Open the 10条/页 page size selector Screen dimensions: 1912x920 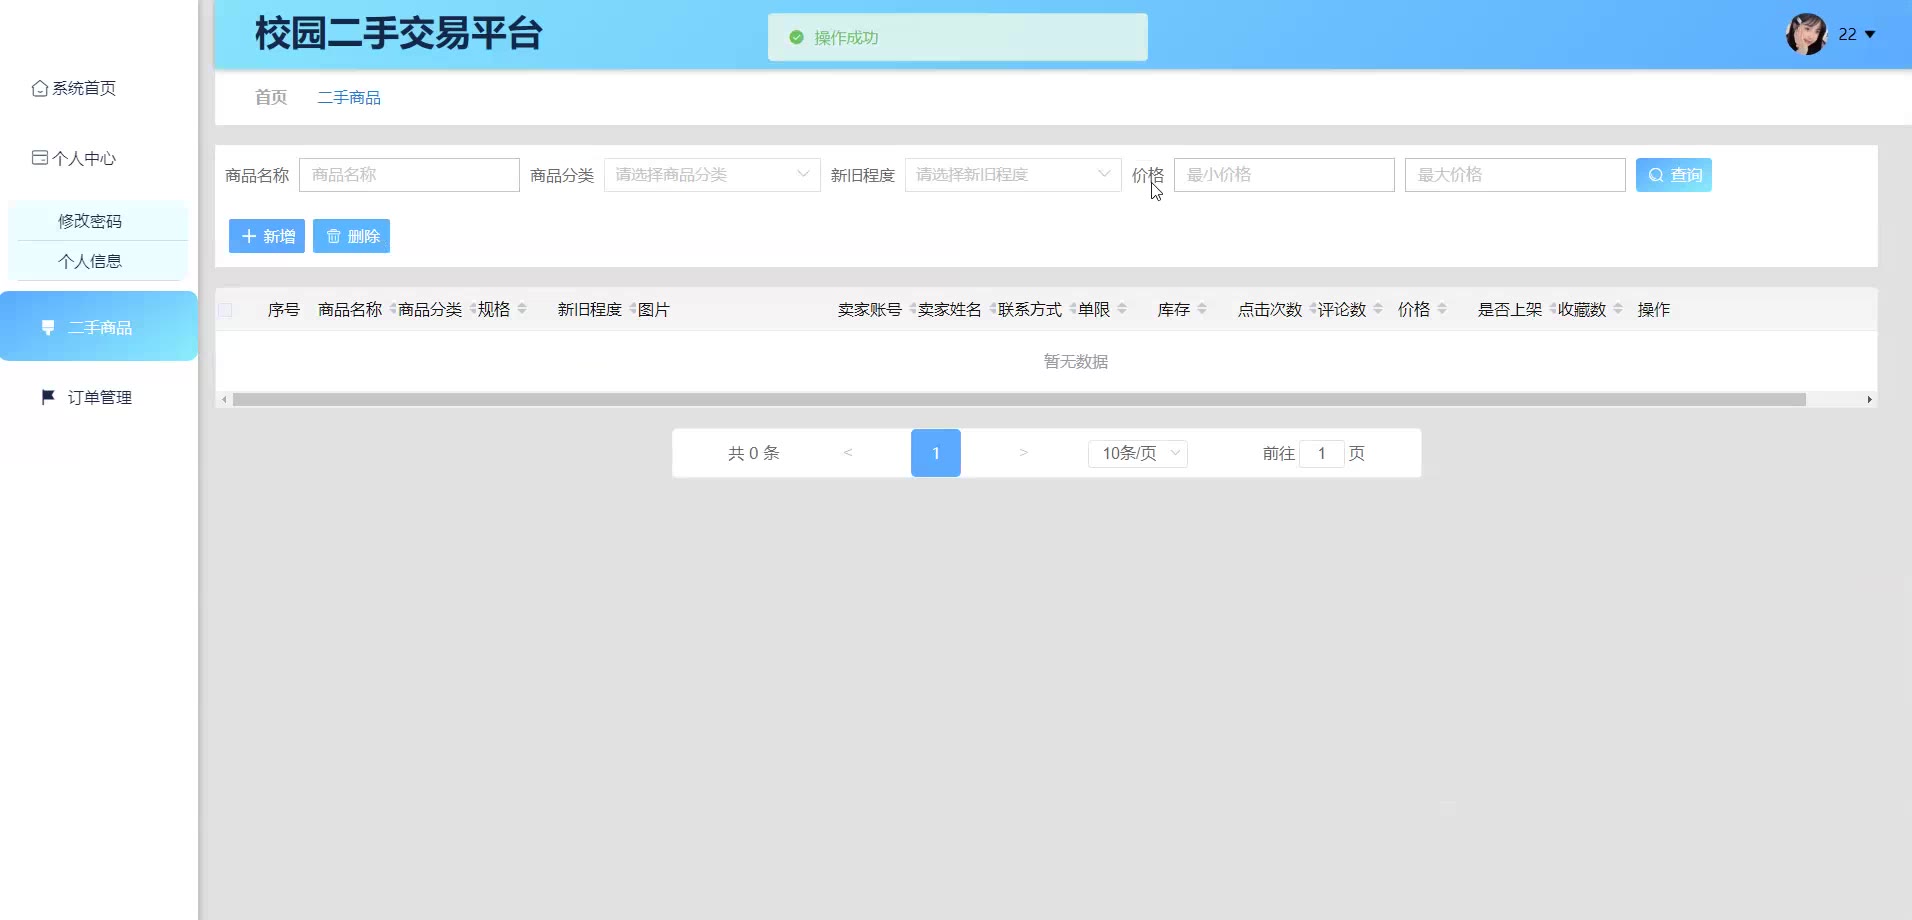[x=1137, y=454]
